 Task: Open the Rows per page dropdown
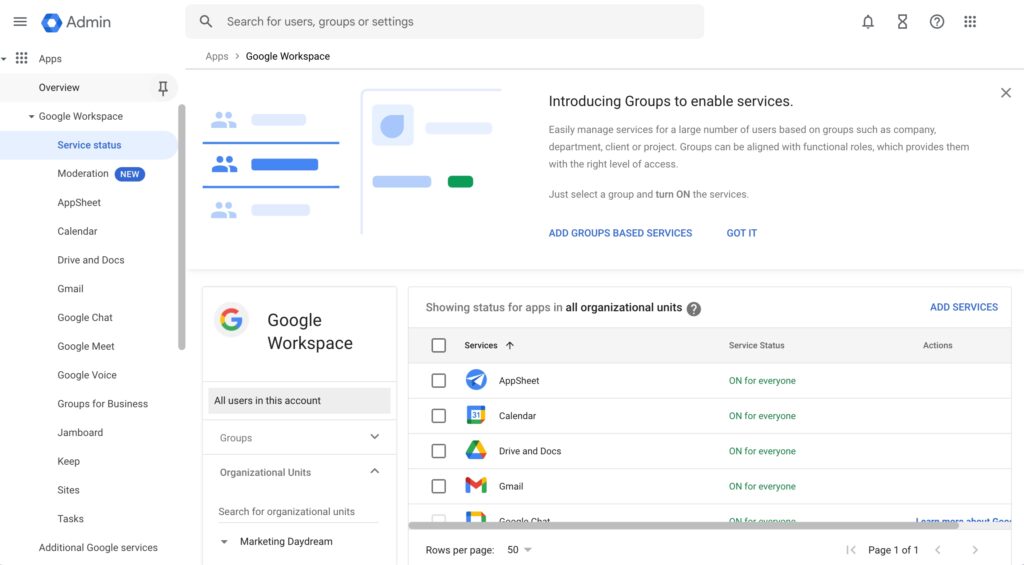click(x=520, y=550)
